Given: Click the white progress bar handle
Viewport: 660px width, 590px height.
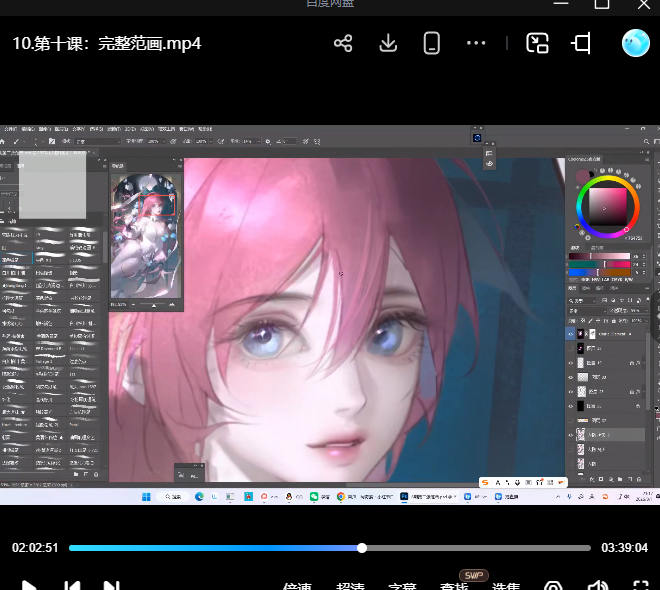Looking at the screenshot, I should click(362, 548).
